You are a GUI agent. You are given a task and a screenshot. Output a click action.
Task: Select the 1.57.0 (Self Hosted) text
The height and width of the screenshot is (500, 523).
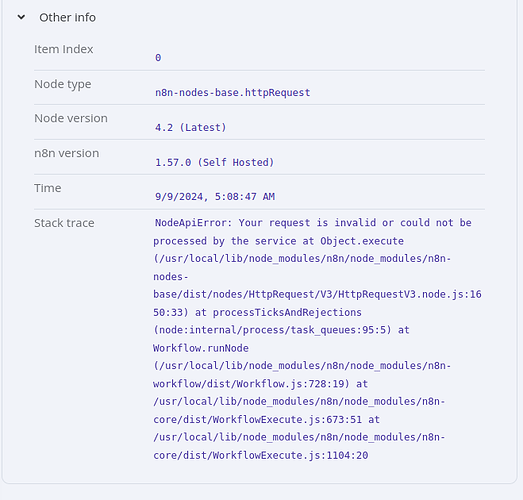point(214,162)
